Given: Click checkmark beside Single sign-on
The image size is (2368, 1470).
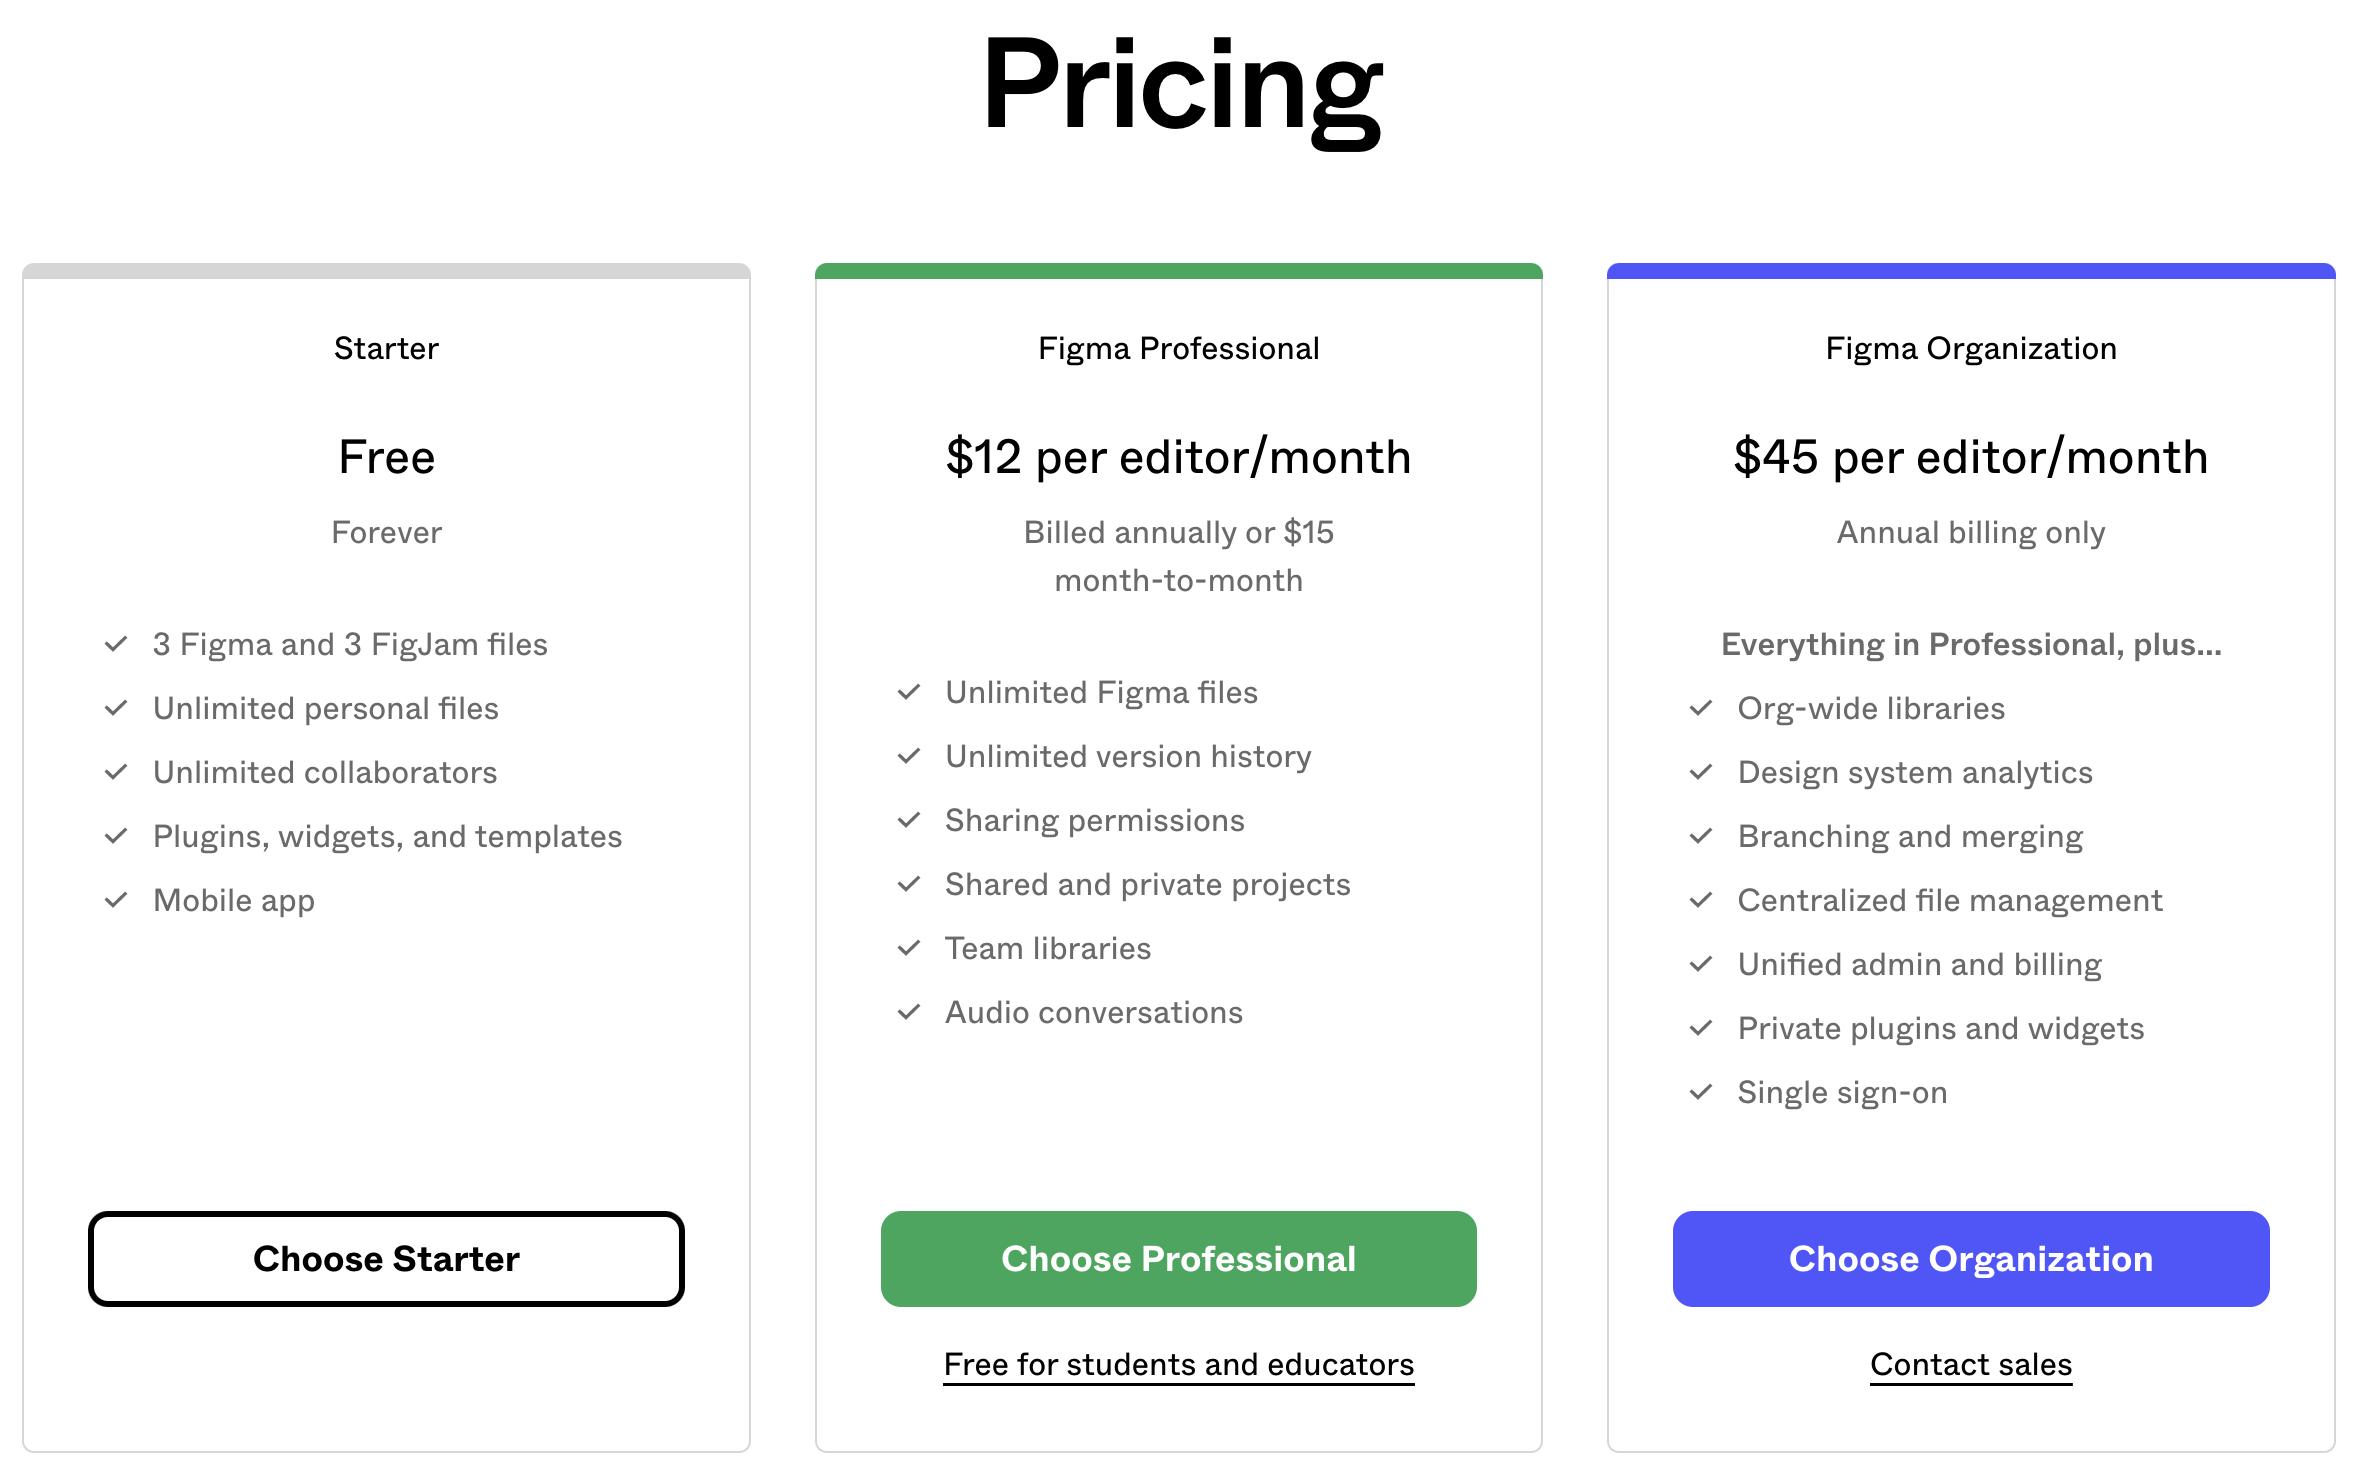Looking at the screenshot, I should pos(1700,1092).
